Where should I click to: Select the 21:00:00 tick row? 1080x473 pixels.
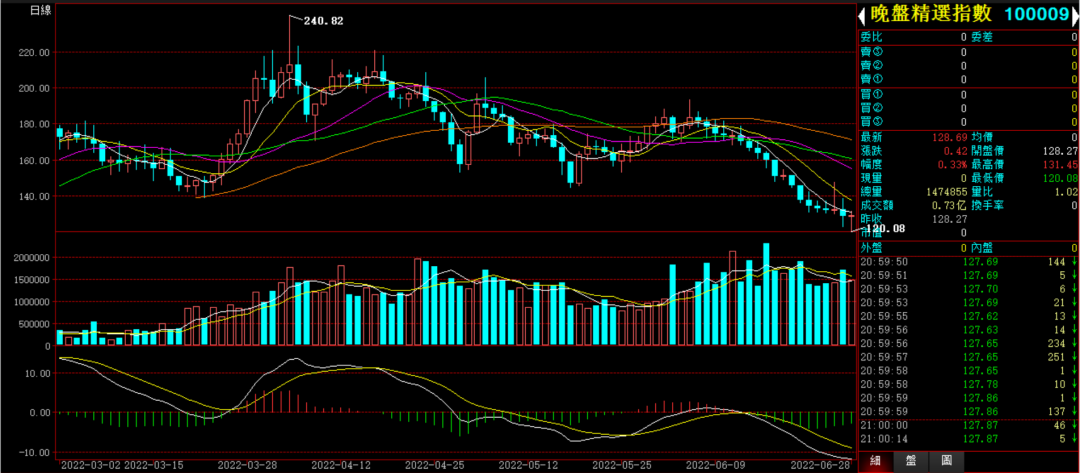(x=968, y=425)
